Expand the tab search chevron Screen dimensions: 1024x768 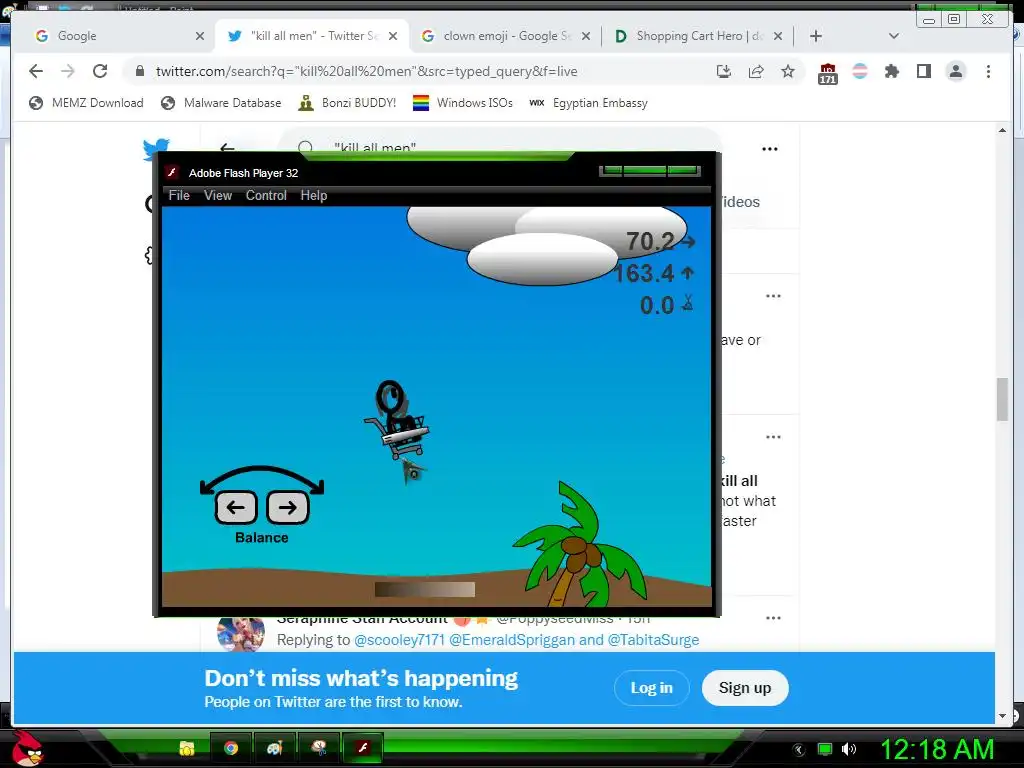pos(894,36)
